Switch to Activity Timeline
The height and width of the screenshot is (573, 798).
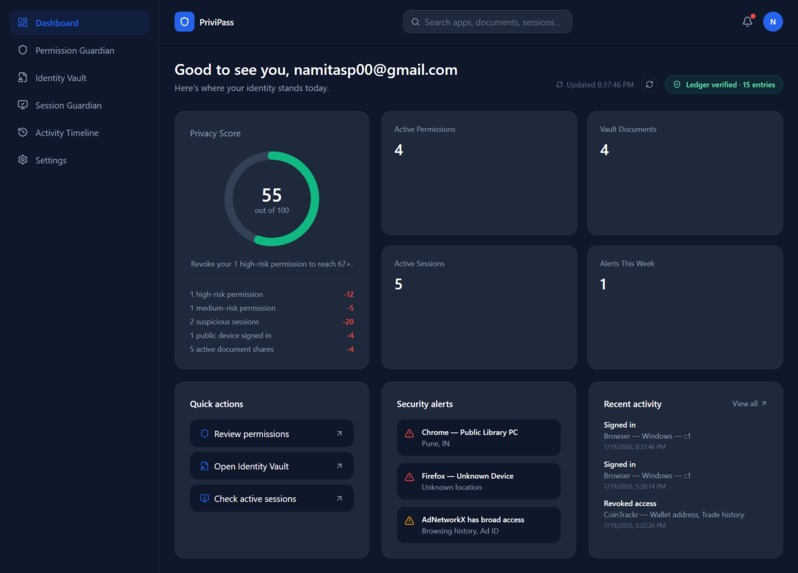click(79, 132)
